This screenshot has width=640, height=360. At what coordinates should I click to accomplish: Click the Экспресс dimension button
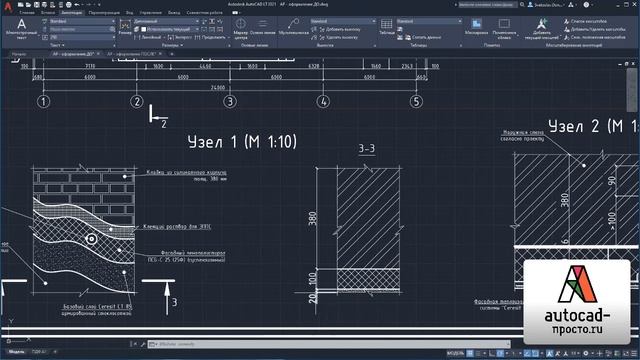click(179, 37)
